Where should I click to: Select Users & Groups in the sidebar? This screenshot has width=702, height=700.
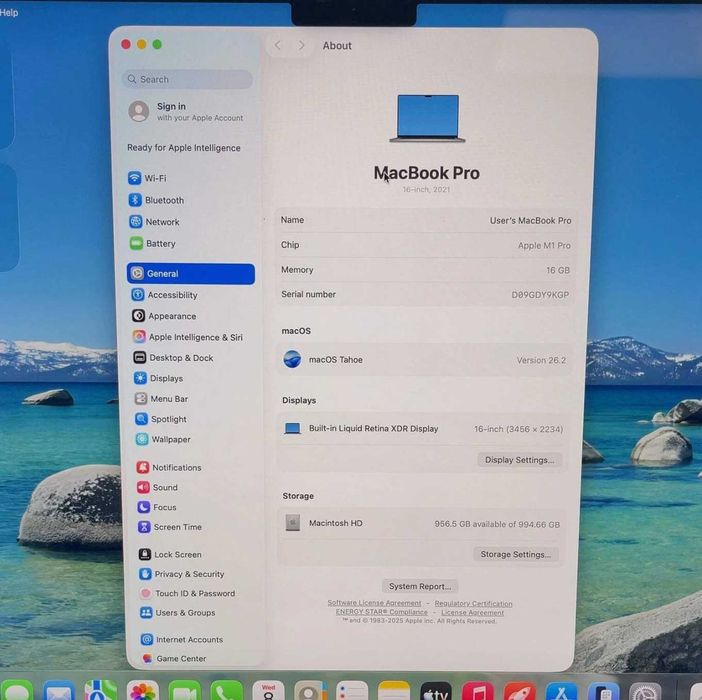[178, 613]
